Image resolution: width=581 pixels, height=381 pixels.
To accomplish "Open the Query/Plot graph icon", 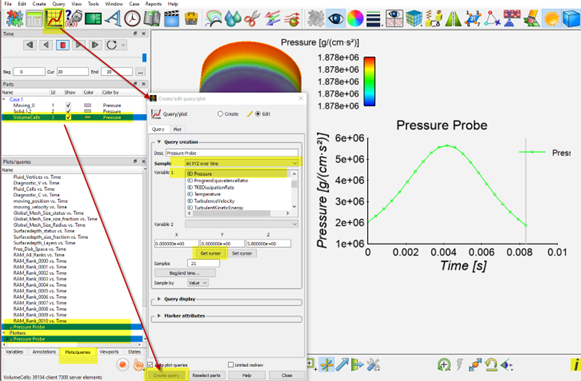I will click(x=54, y=18).
